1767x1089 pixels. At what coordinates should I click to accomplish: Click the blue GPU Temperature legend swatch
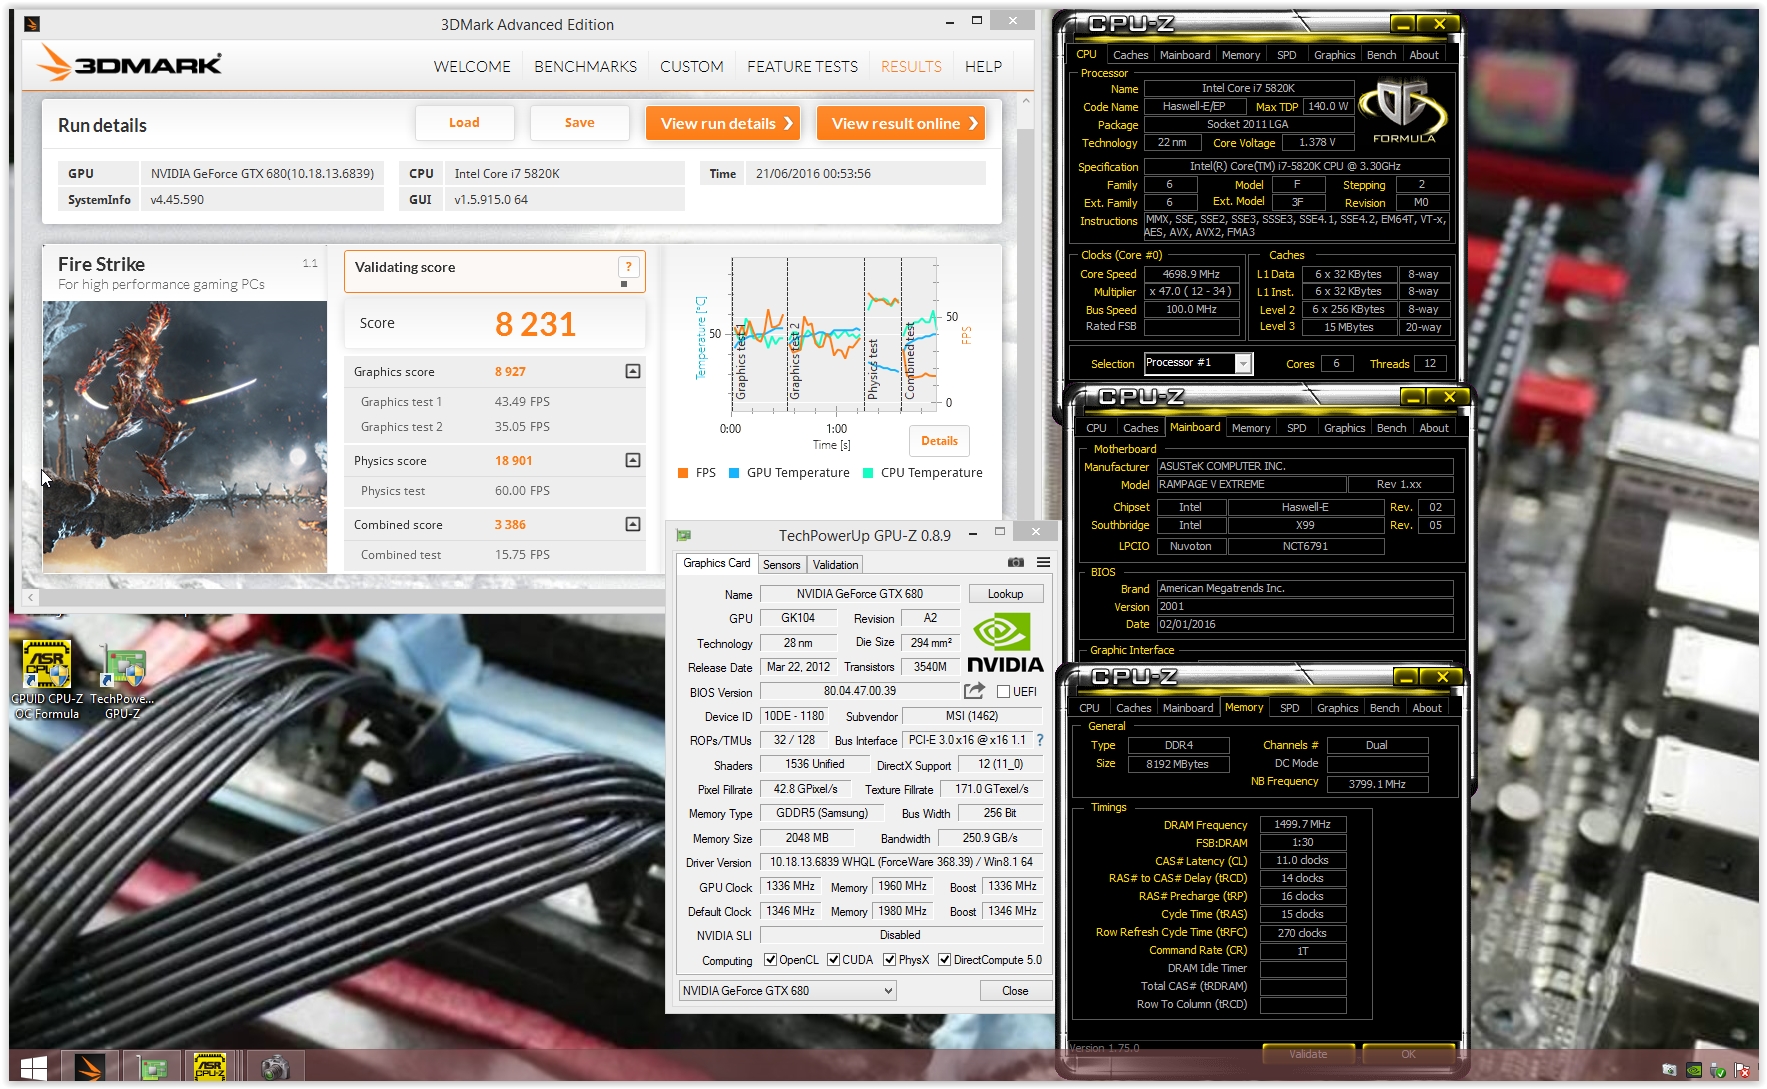[734, 473]
